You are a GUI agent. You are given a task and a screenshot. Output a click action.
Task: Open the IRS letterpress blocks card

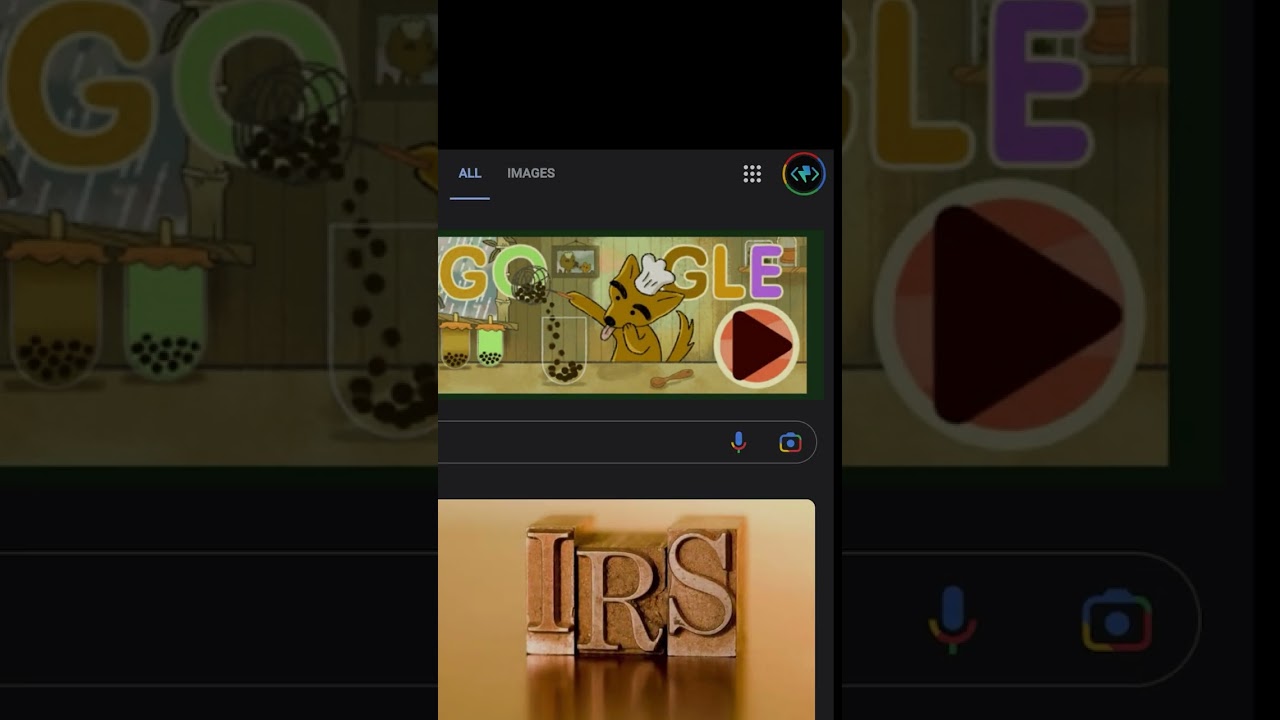[626, 609]
